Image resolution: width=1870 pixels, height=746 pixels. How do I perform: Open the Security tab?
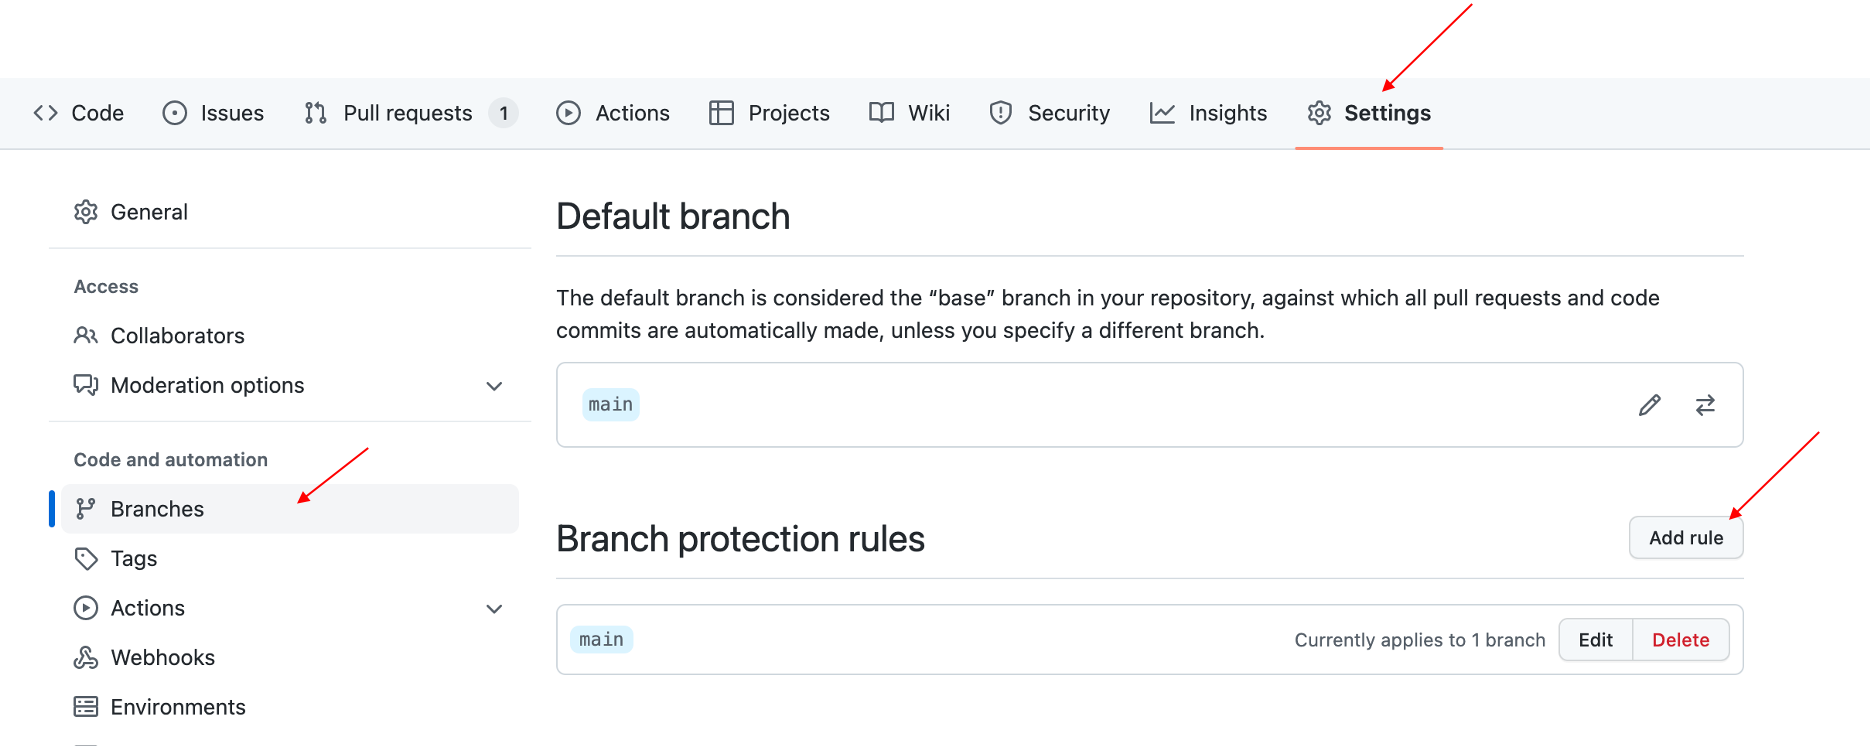point(1049,113)
